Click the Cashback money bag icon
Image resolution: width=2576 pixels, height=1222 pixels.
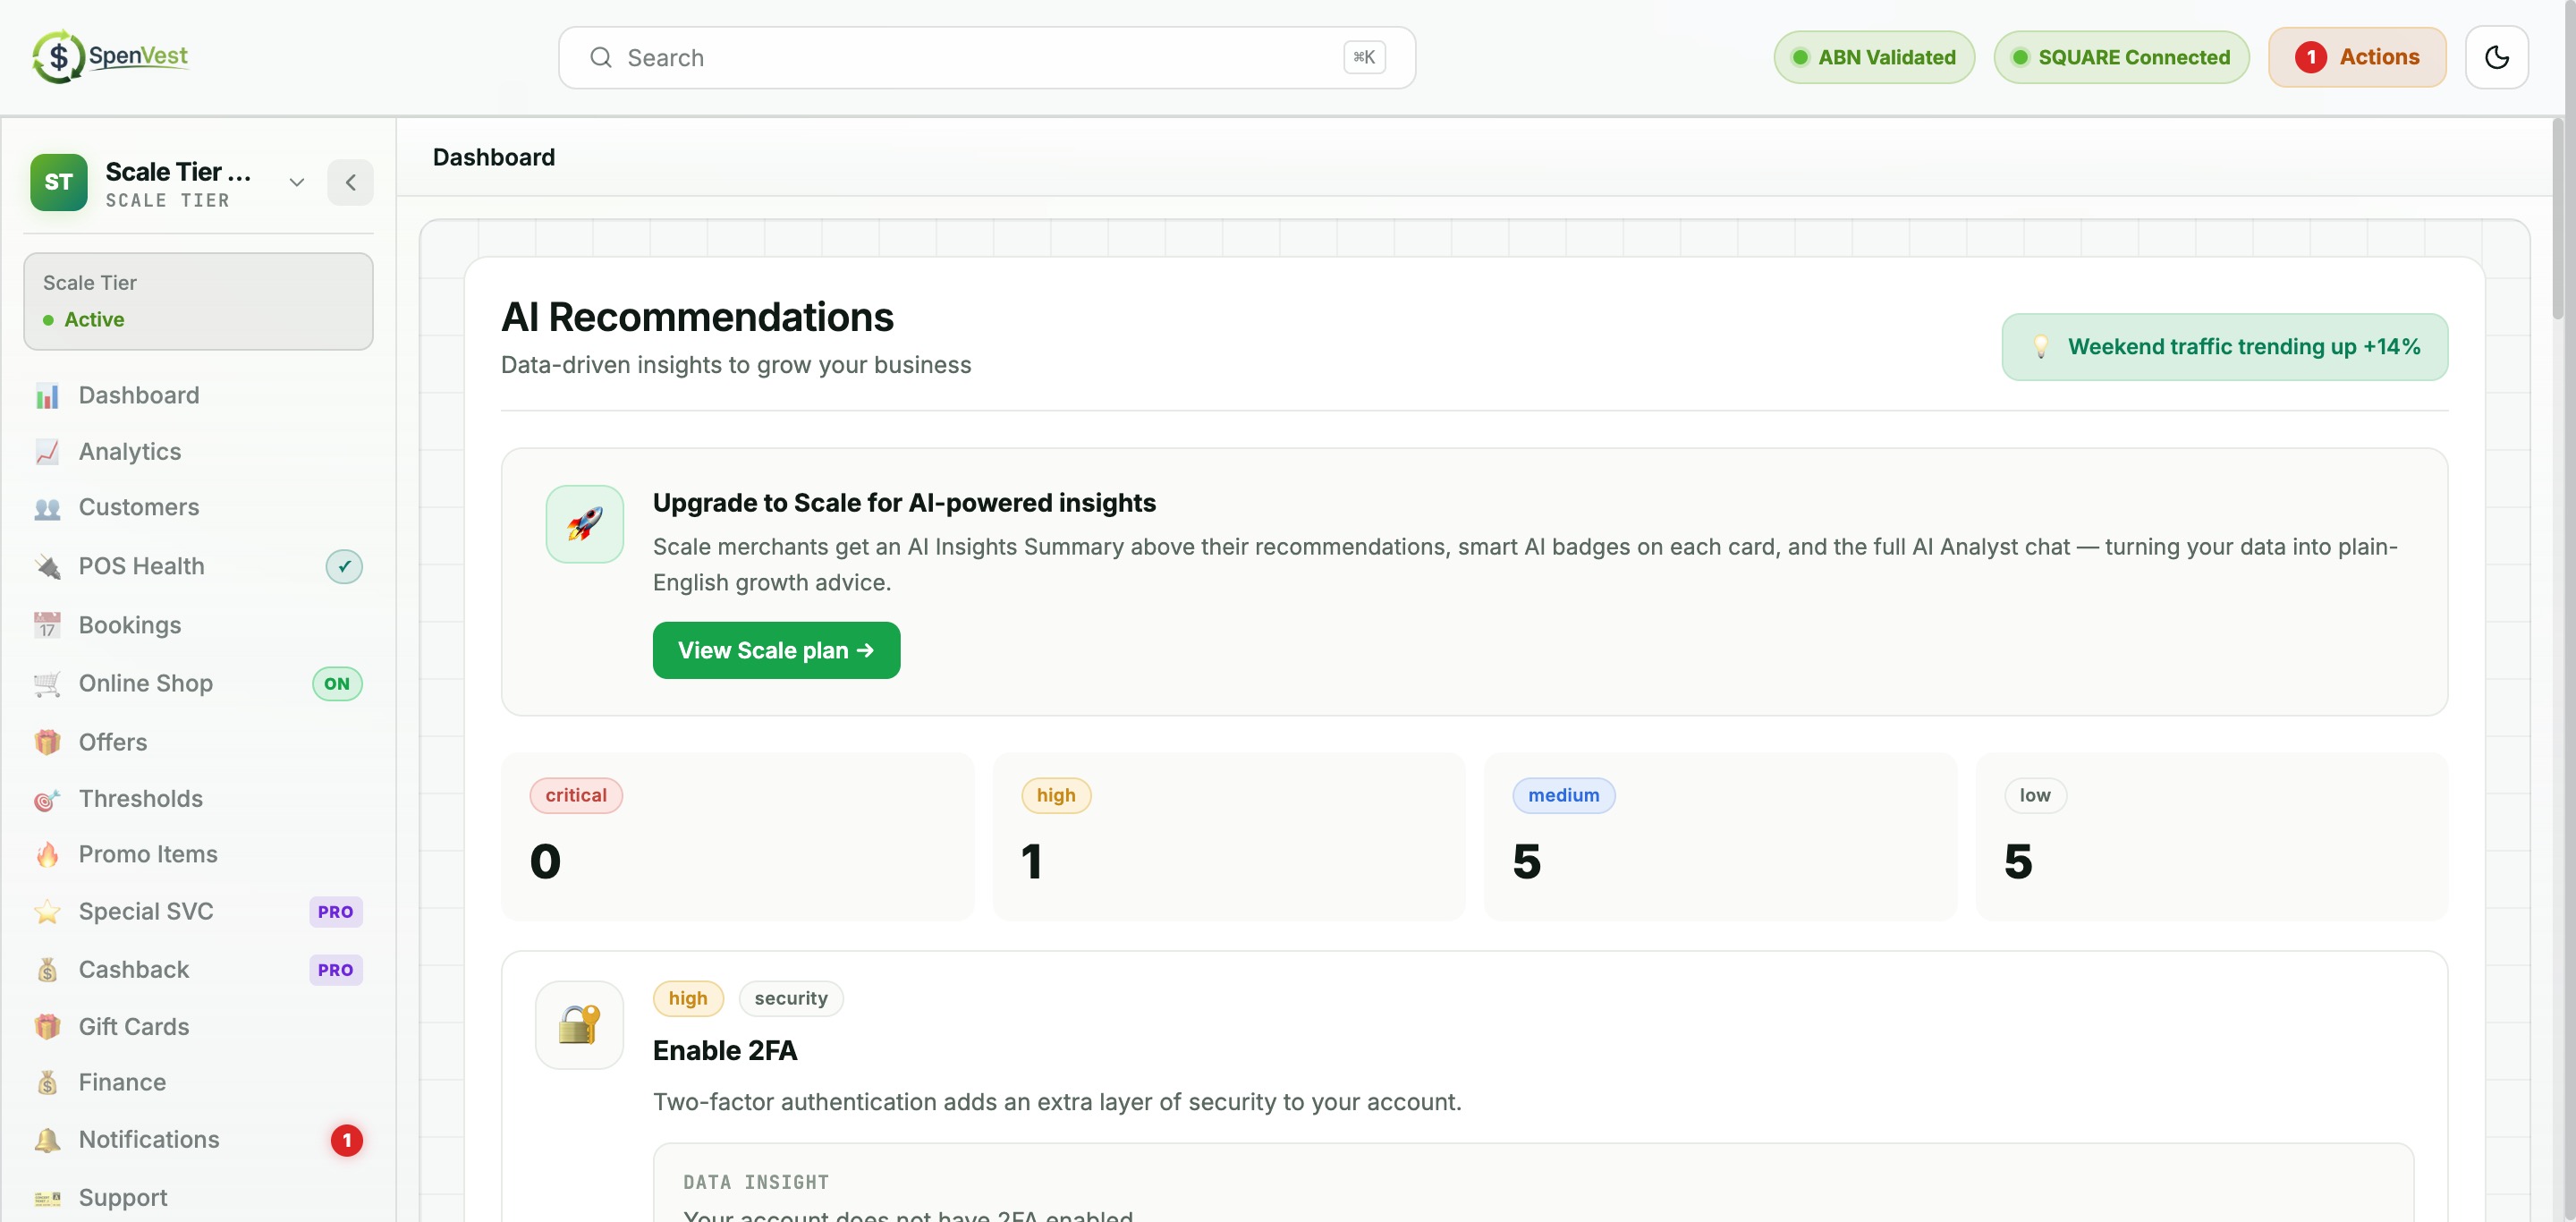click(x=47, y=970)
